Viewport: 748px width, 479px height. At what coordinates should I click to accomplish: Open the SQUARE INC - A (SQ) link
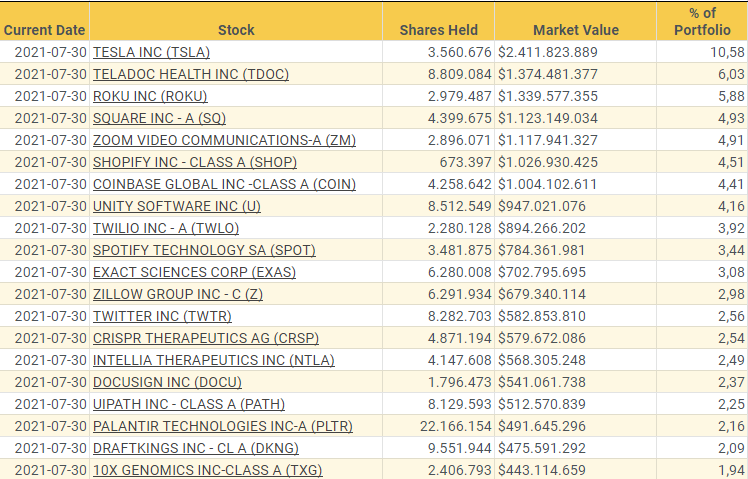click(159, 118)
